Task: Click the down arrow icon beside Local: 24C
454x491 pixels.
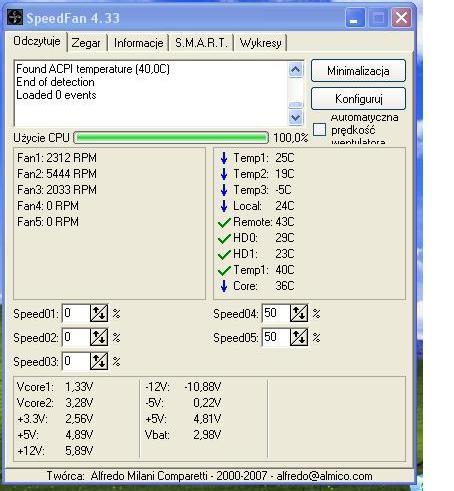Action: [x=224, y=206]
